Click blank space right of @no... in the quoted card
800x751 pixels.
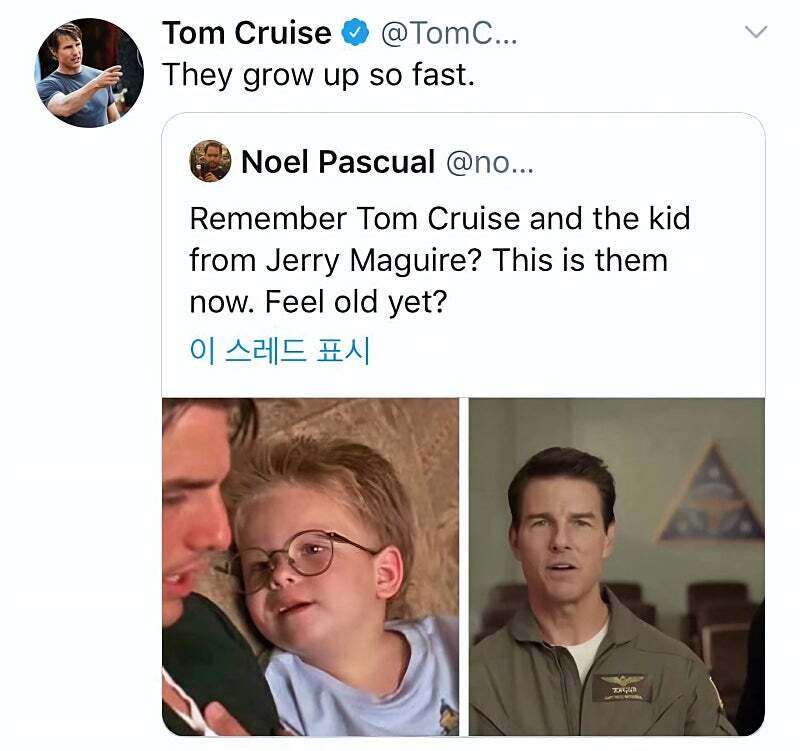(x=648, y=163)
